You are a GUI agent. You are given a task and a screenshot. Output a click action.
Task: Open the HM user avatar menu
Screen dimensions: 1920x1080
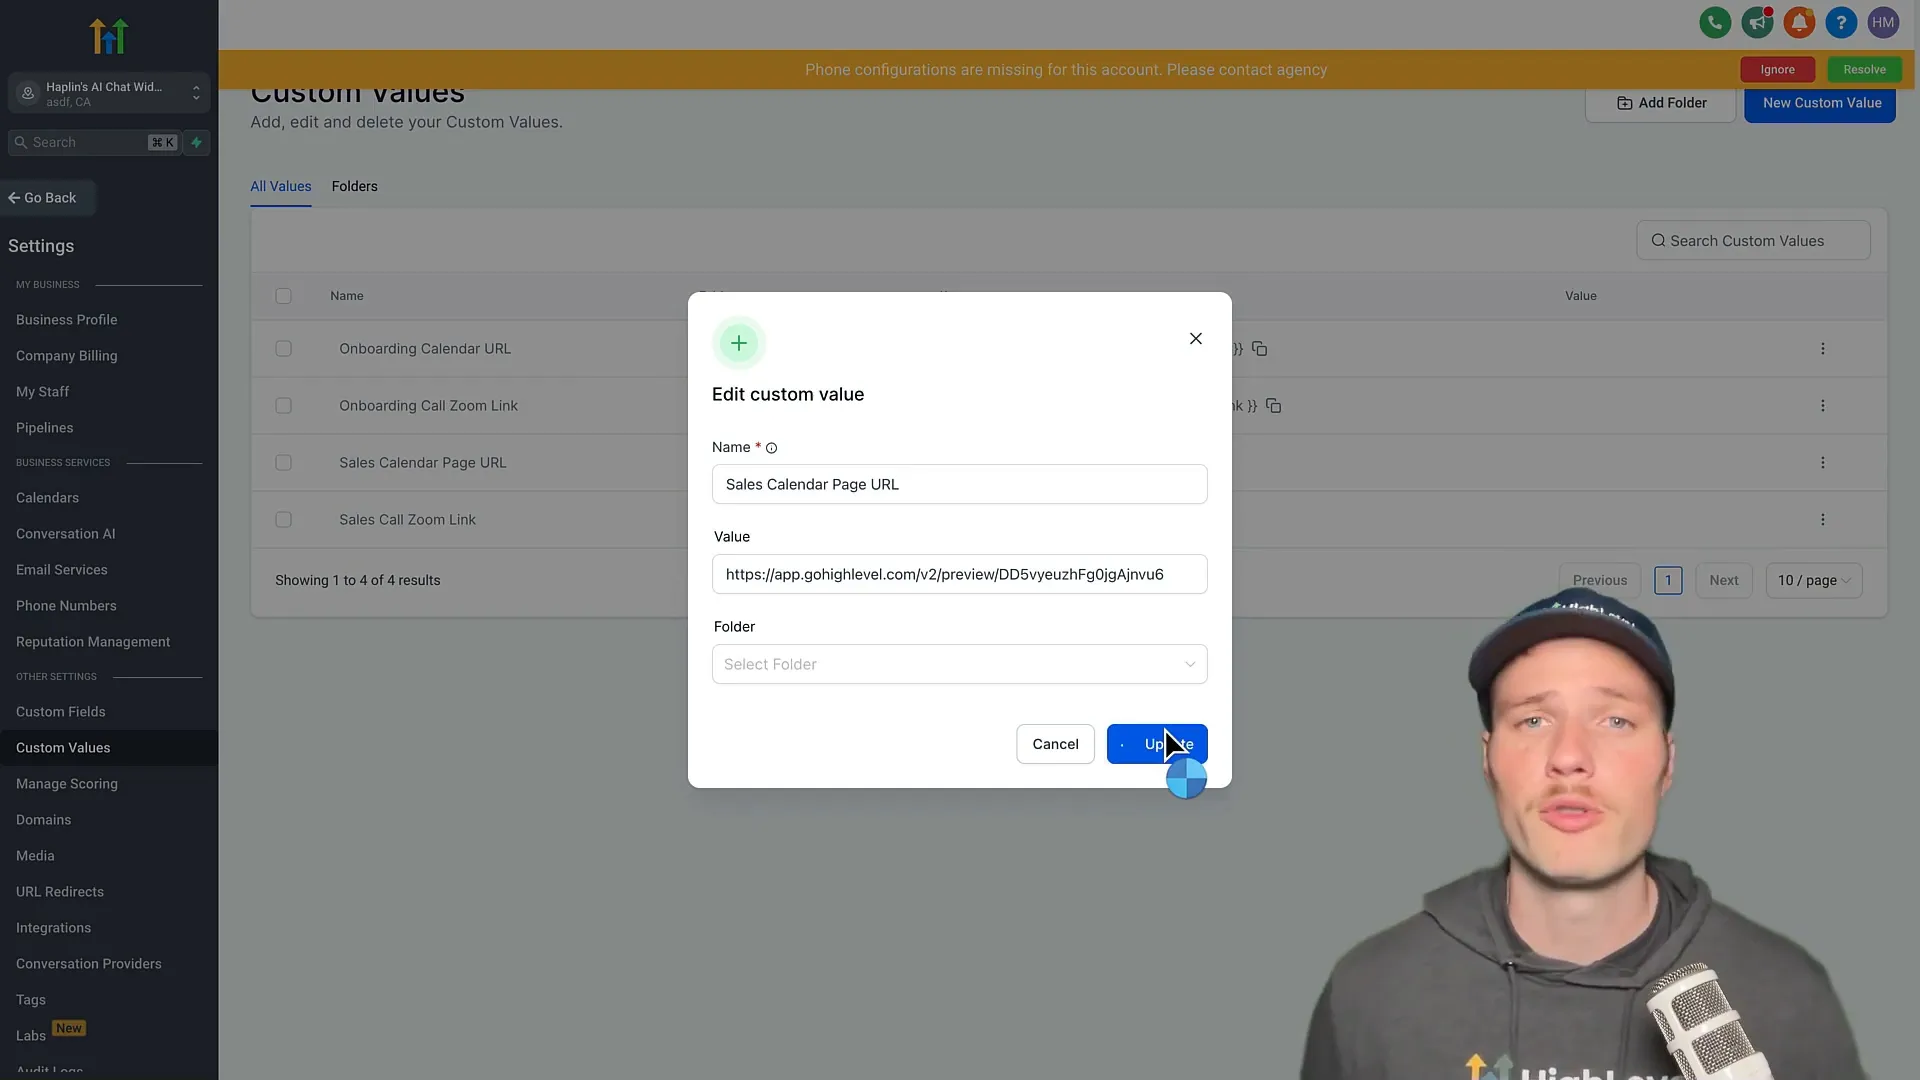(x=1883, y=22)
